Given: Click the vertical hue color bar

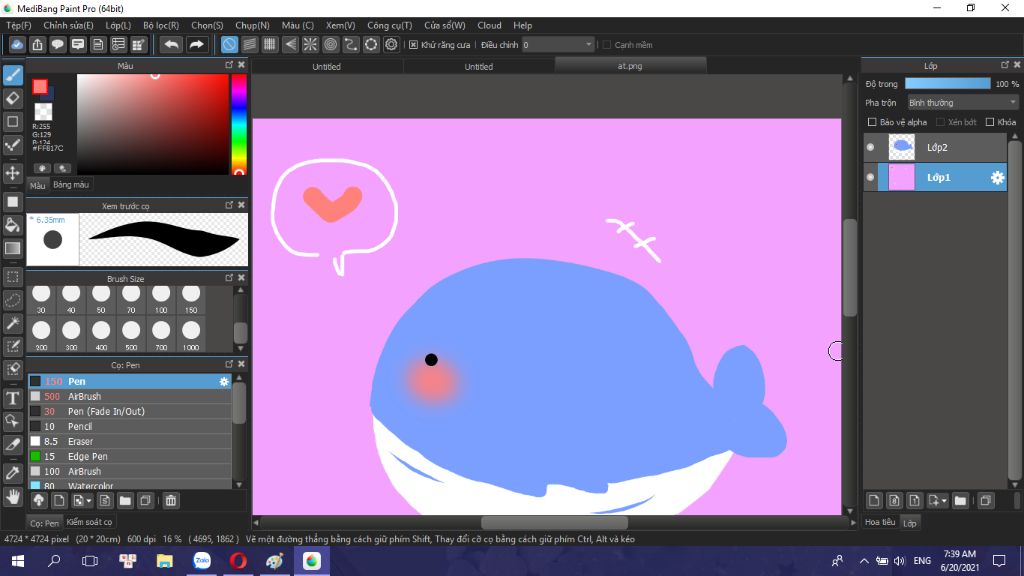Looking at the screenshot, I should click(x=239, y=125).
